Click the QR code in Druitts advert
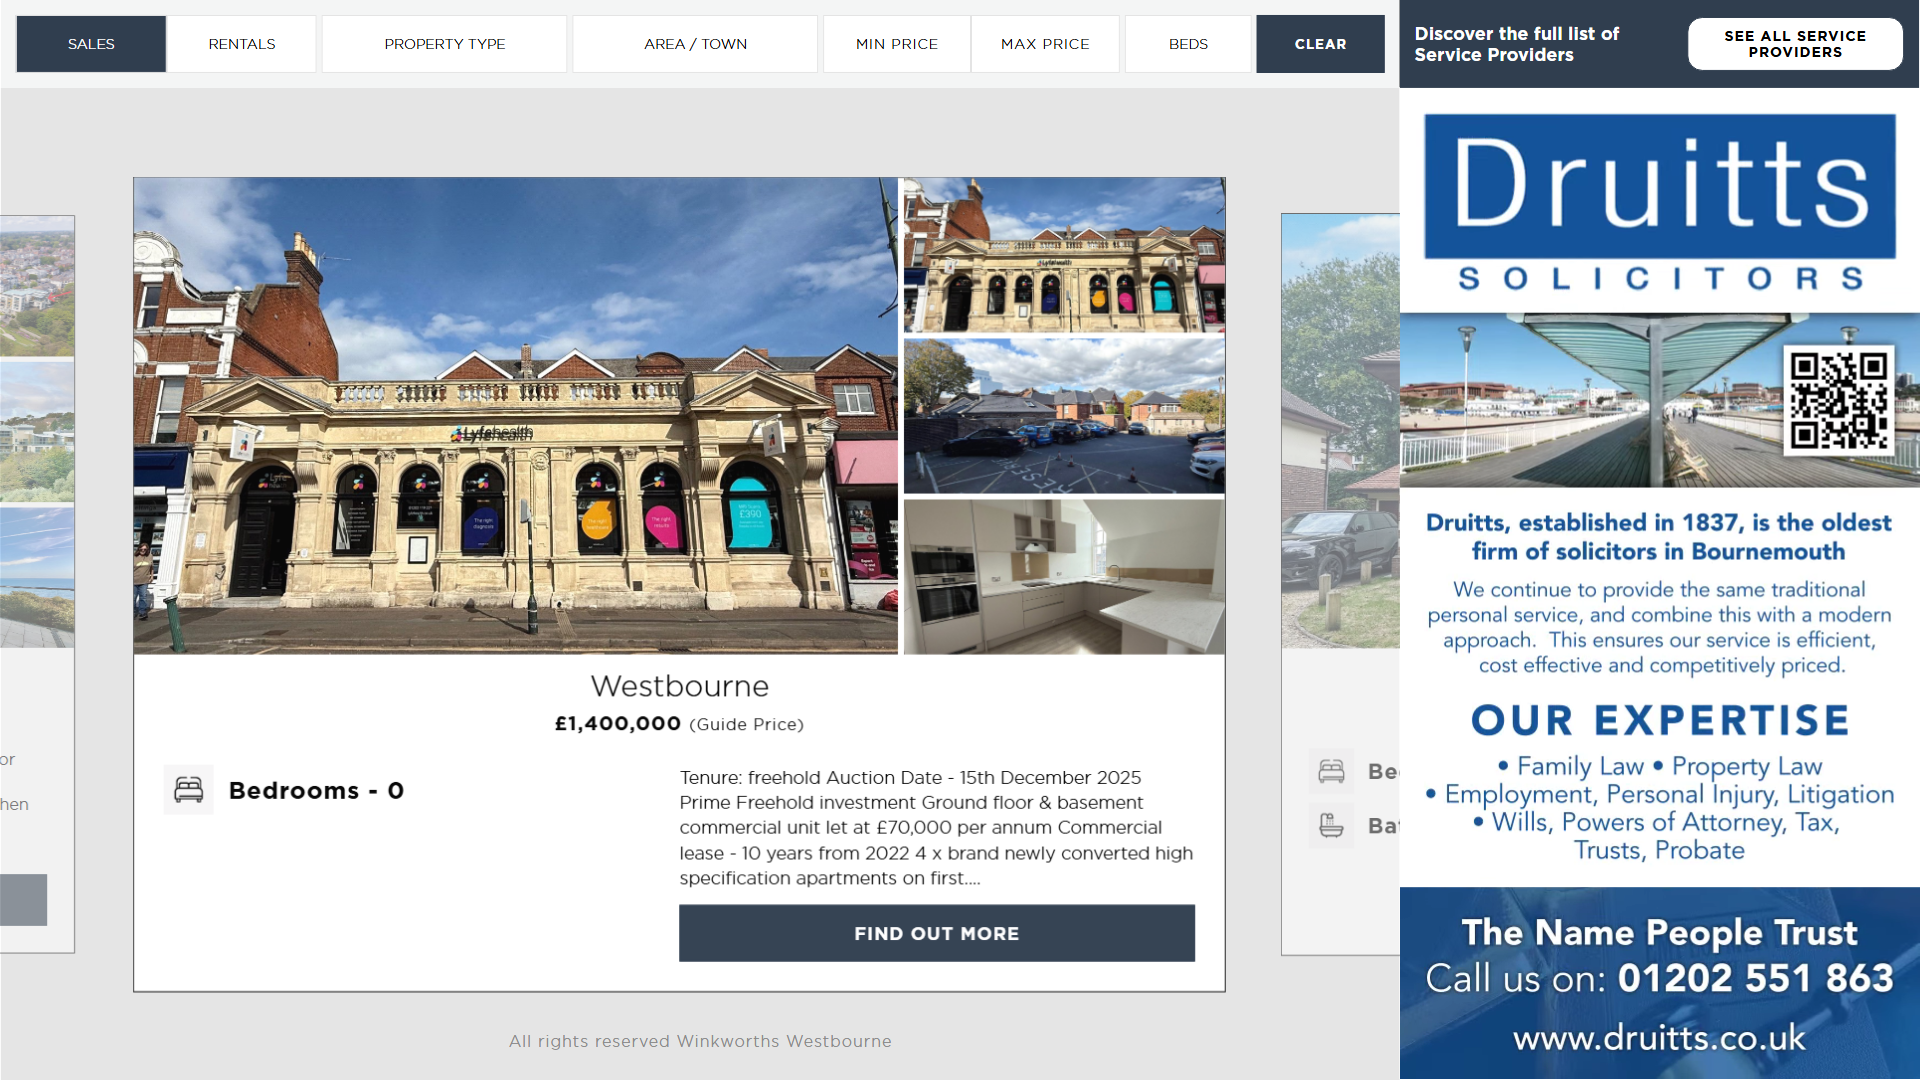1920x1080 pixels. coord(1838,400)
